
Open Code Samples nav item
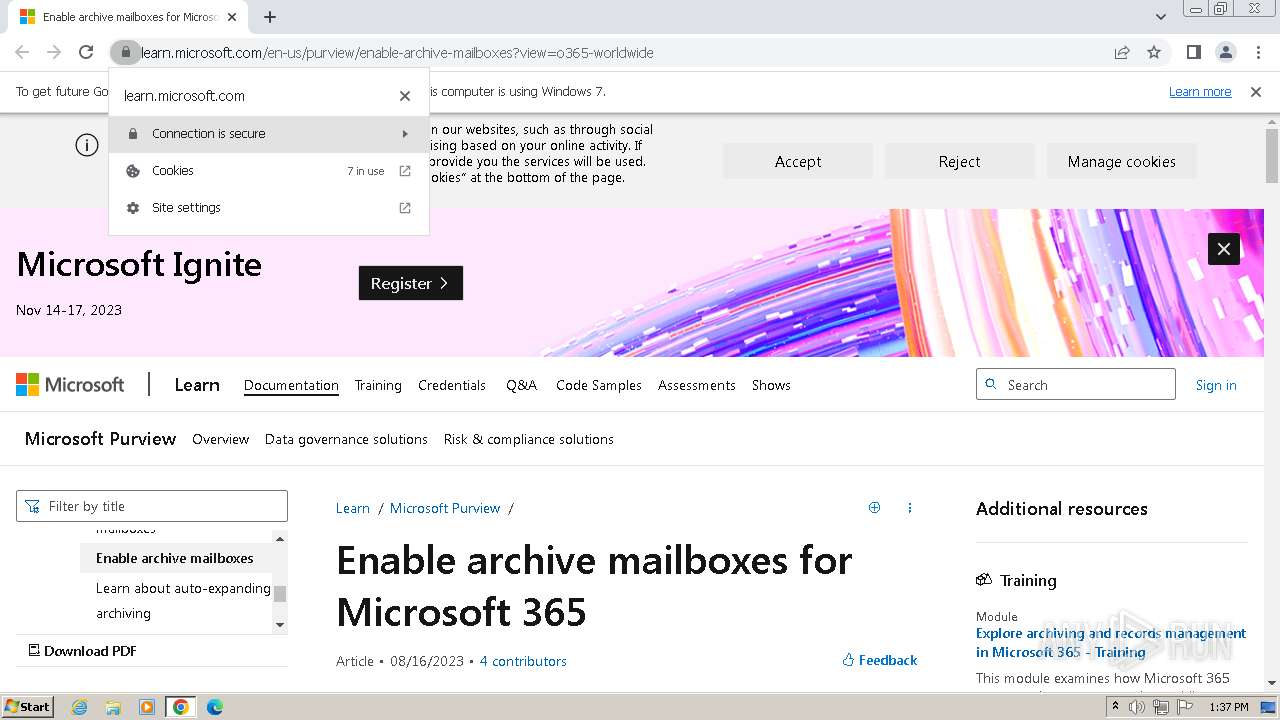599,385
